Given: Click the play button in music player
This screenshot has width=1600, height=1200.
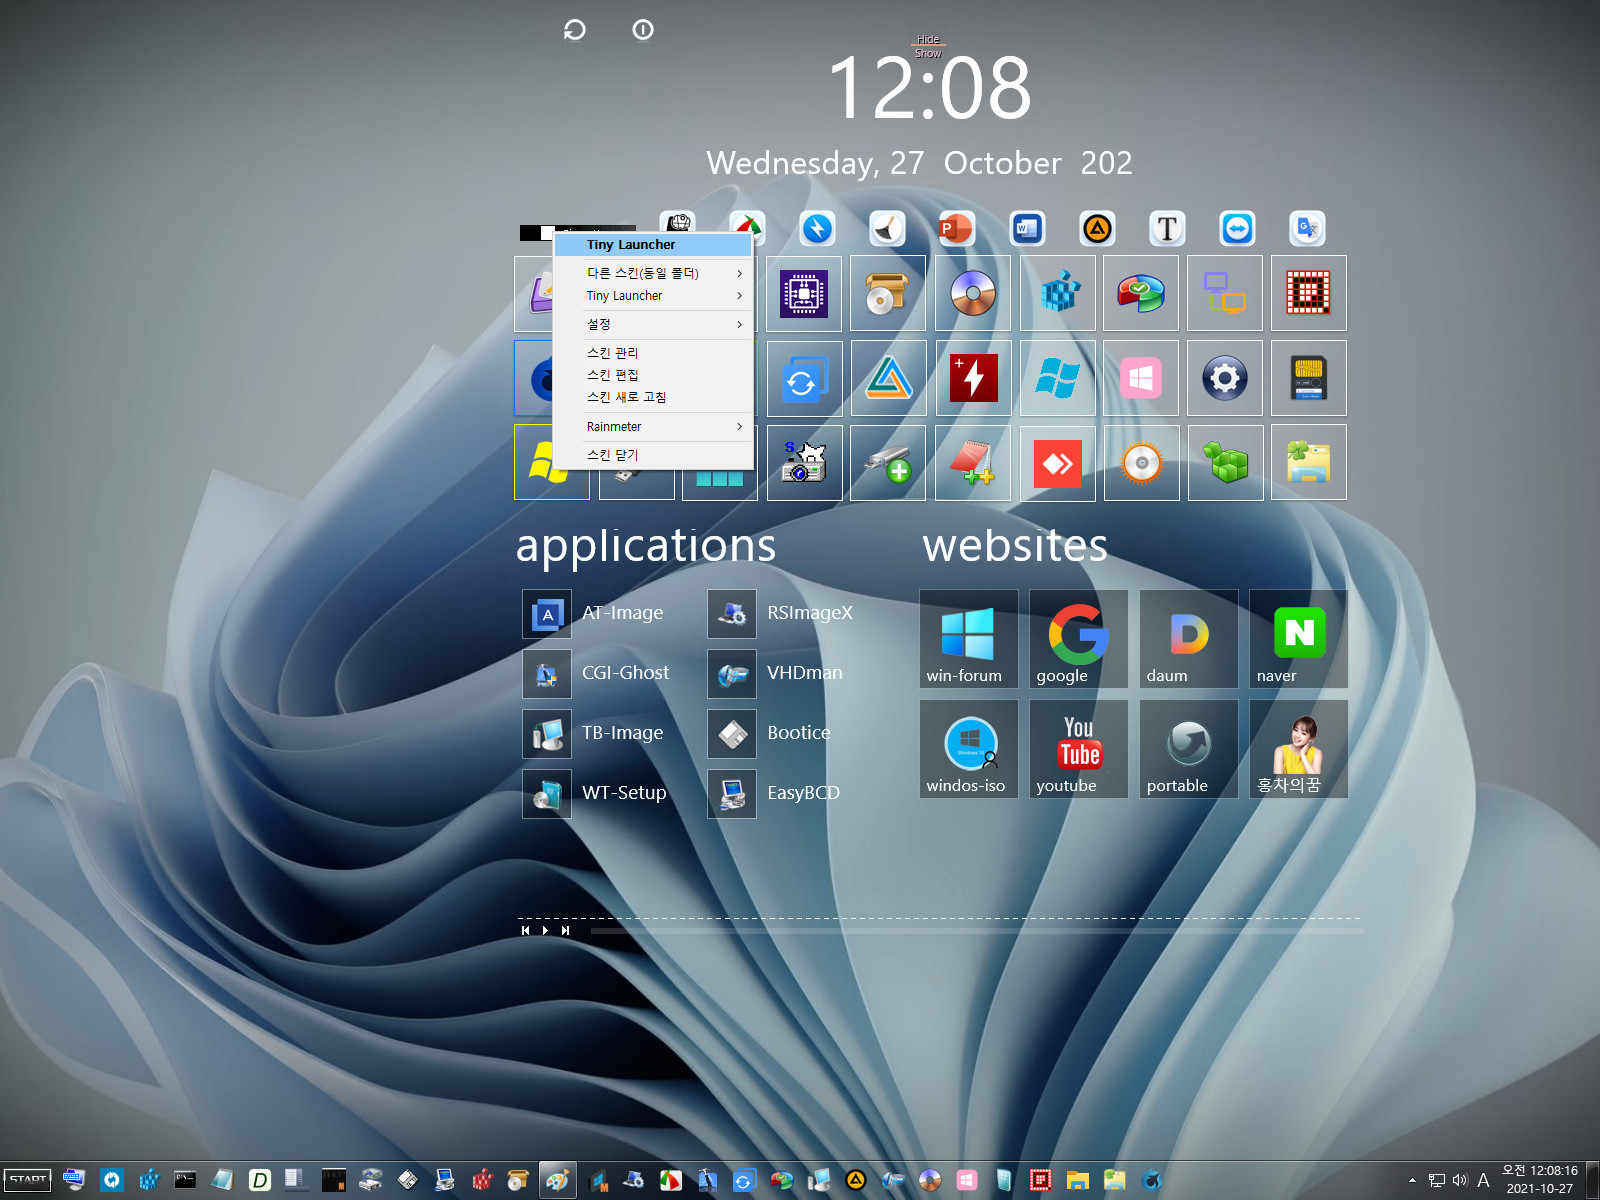Looking at the screenshot, I should click(x=545, y=930).
